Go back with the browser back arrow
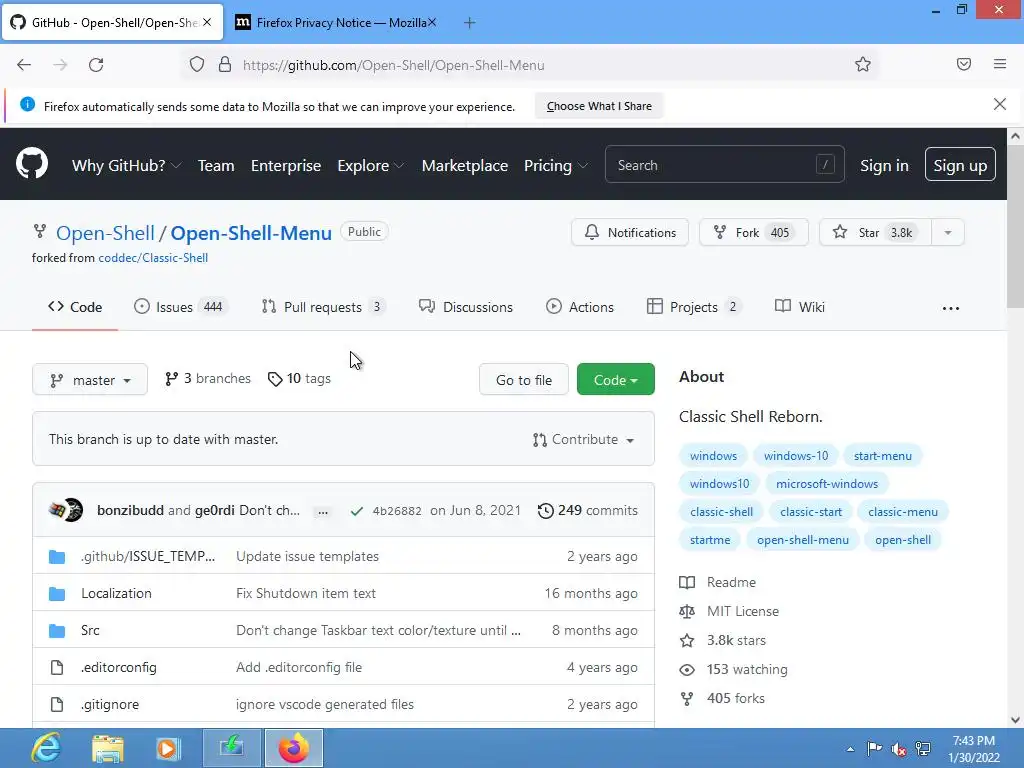Image resolution: width=1024 pixels, height=768 pixels. pos(24,65)
